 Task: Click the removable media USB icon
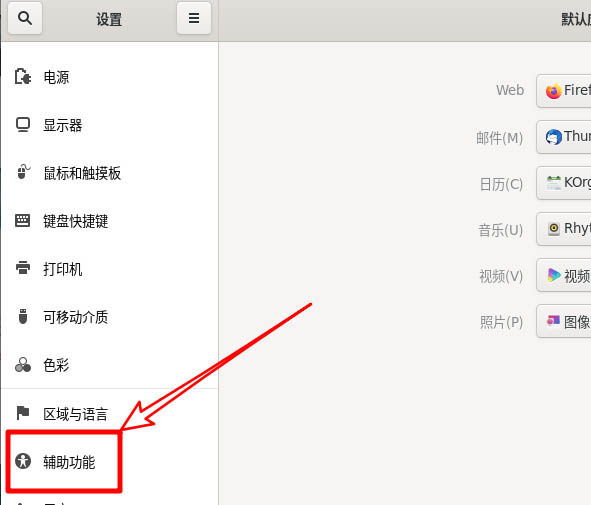point(23,316)
